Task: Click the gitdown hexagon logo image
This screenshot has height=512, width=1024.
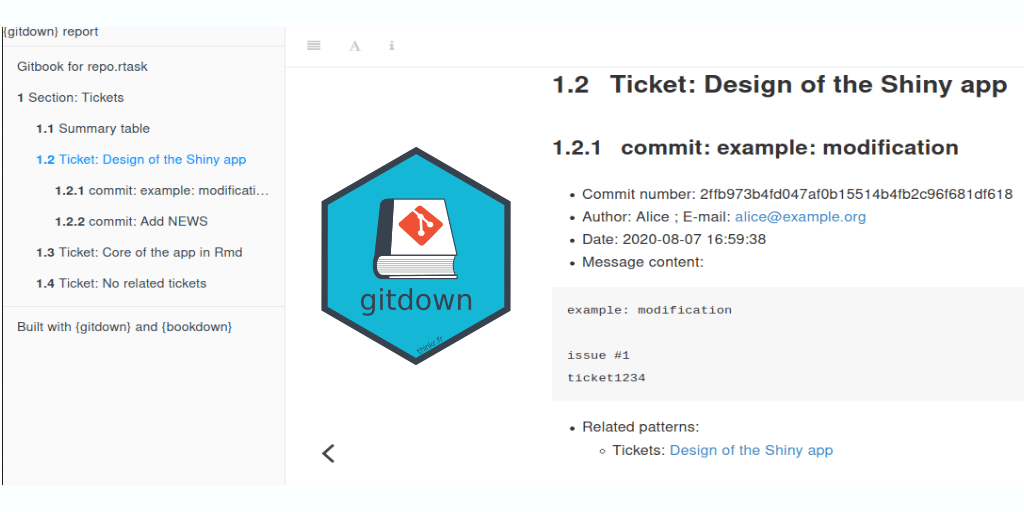Action: 416,256
